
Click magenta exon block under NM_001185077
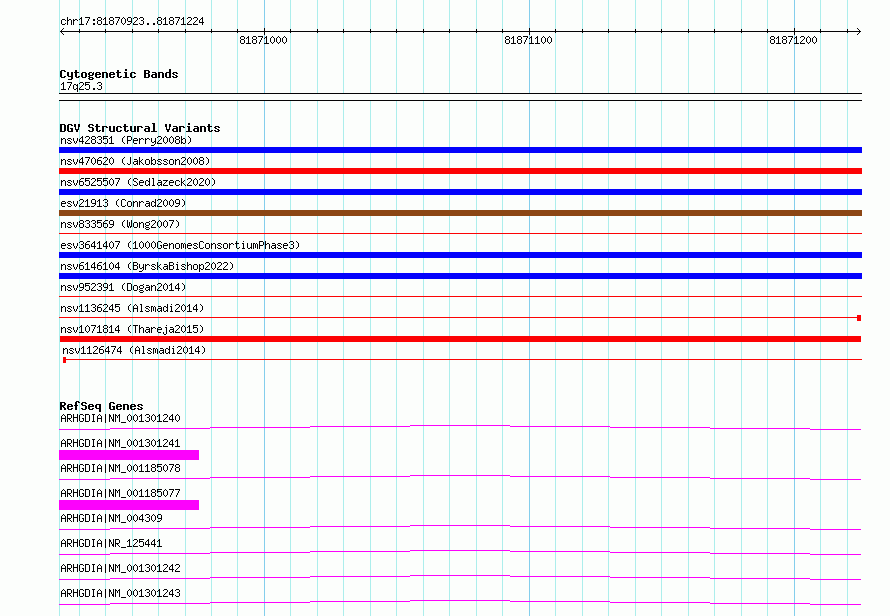(x=129, y=505)
